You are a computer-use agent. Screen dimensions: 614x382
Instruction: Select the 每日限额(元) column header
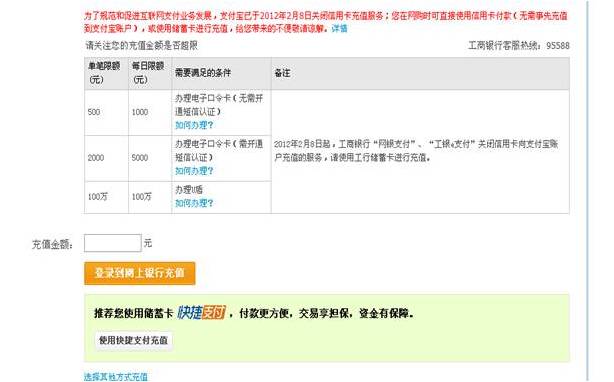pos(150,73)
